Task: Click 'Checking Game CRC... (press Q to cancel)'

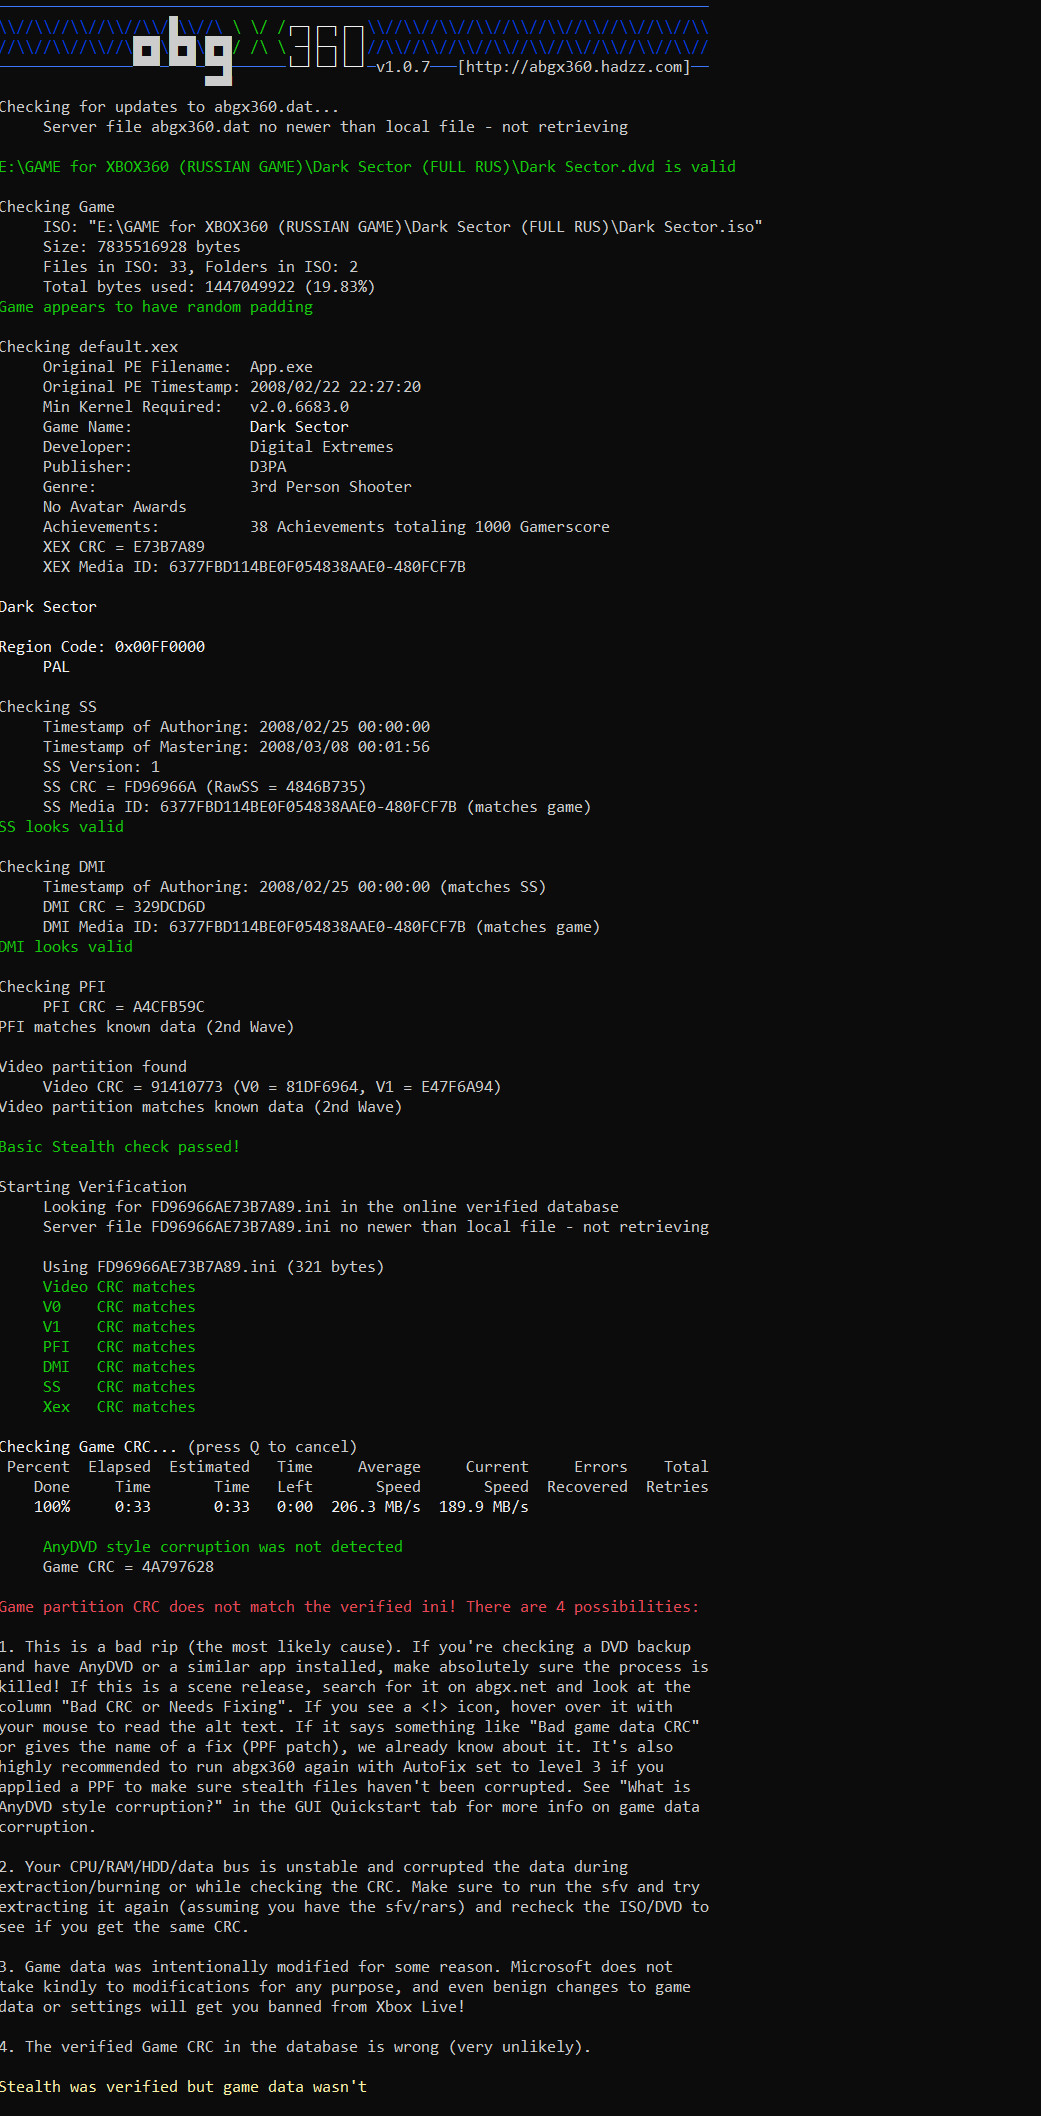Action: (x=178, y=1447)
